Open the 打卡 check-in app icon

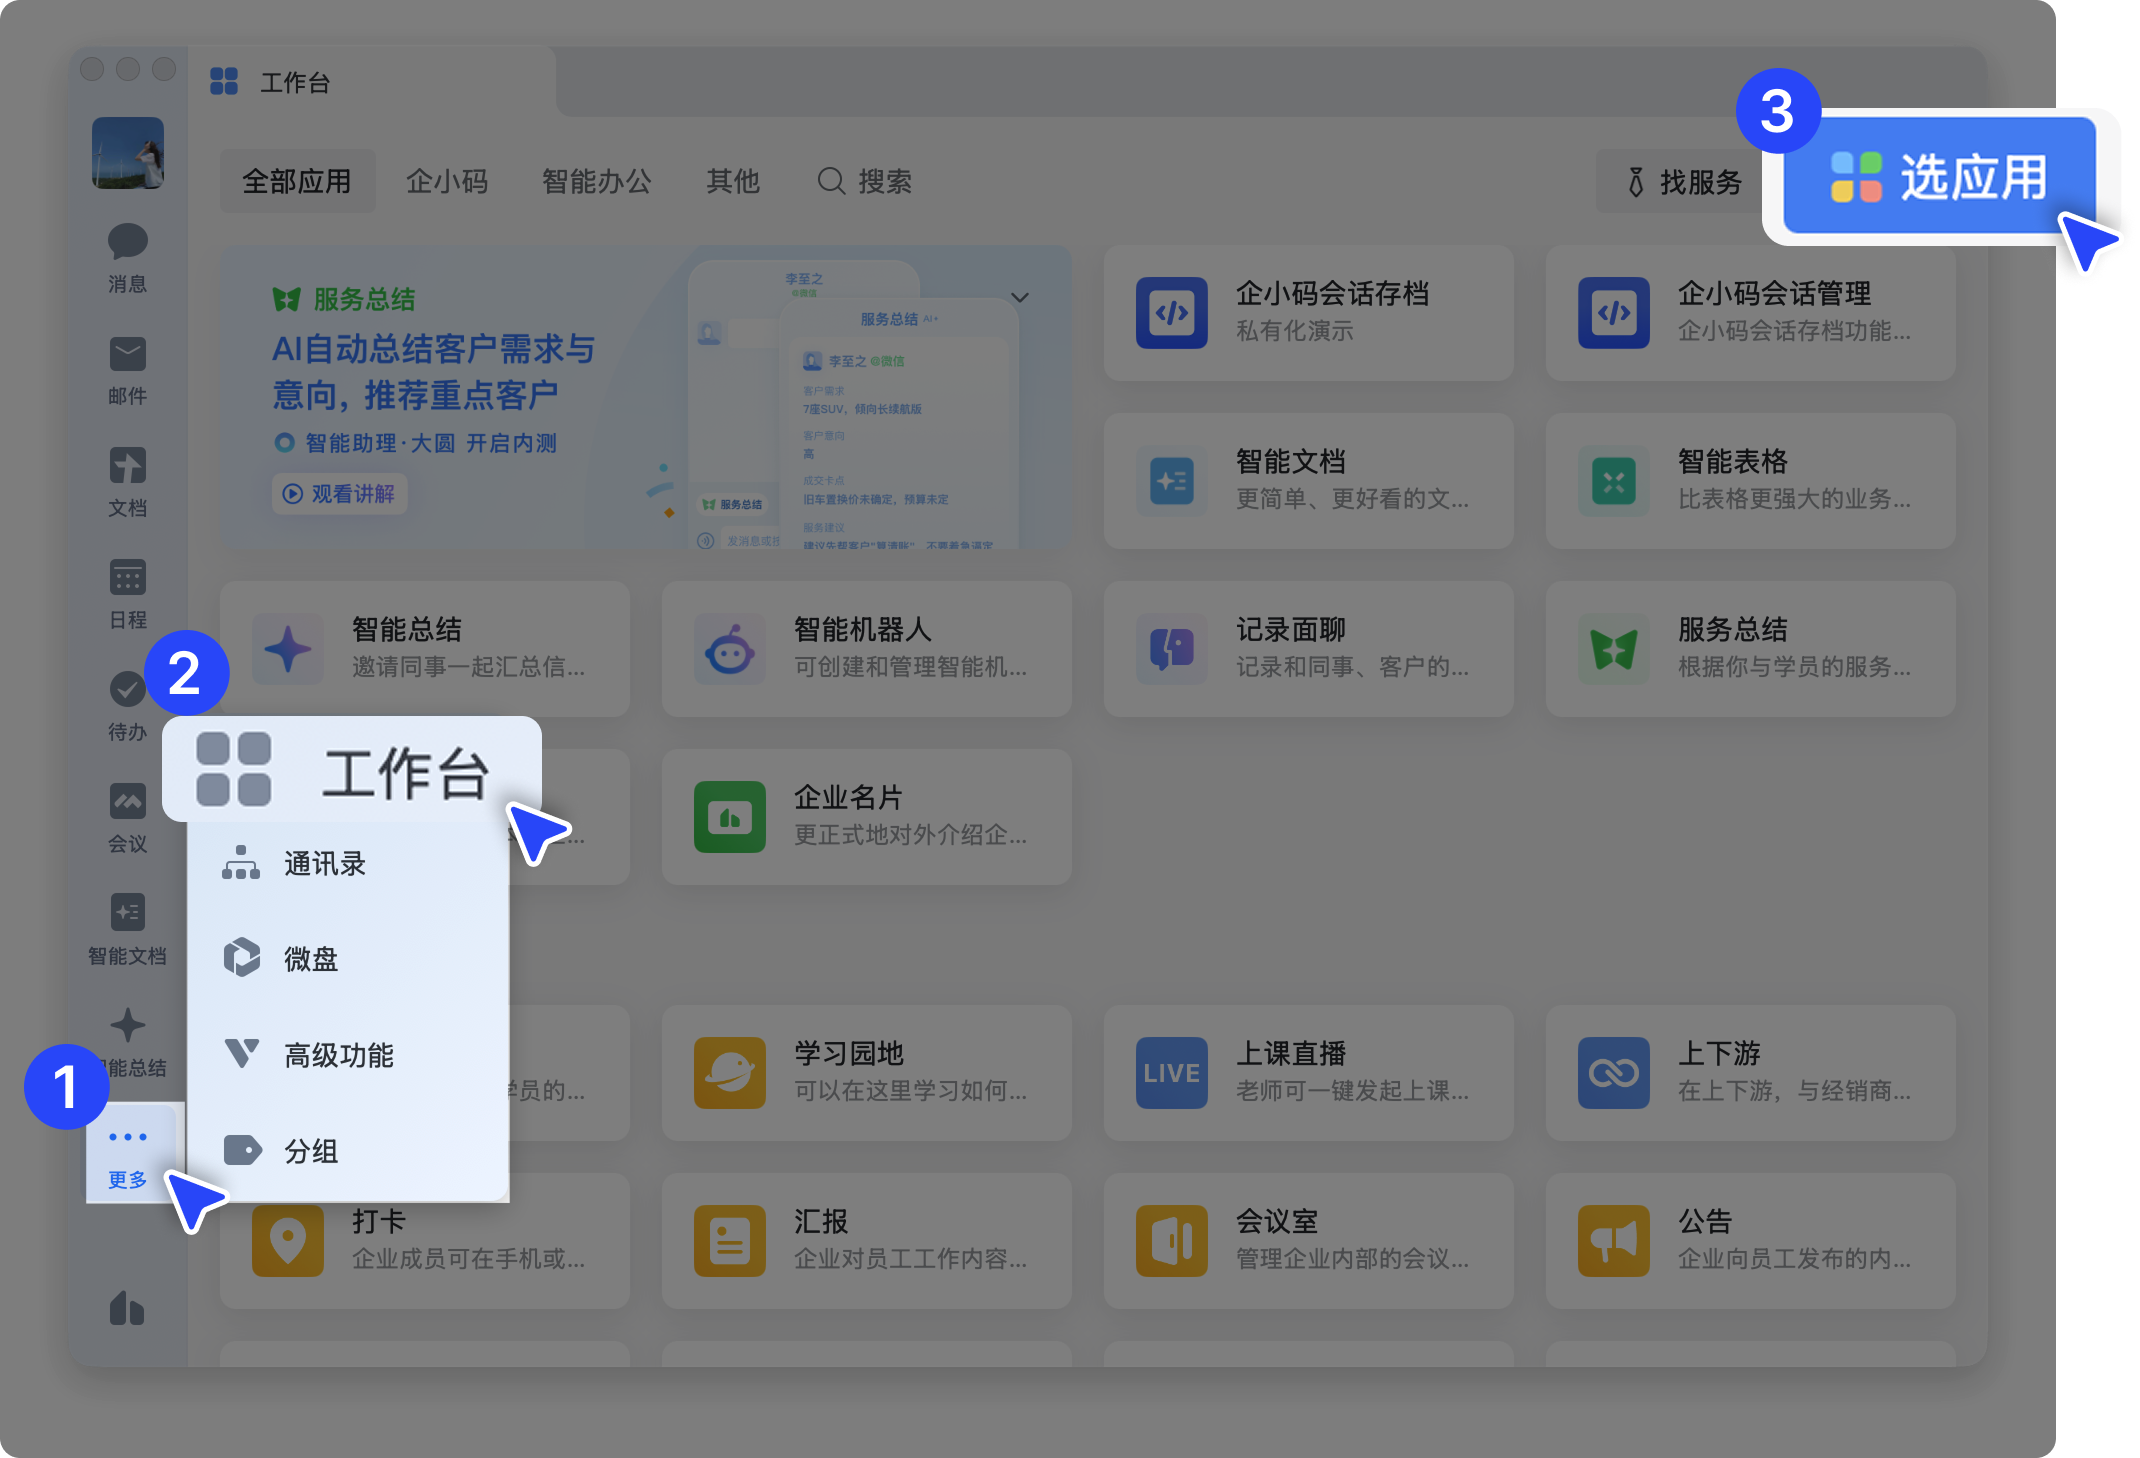click(288, 1241)
